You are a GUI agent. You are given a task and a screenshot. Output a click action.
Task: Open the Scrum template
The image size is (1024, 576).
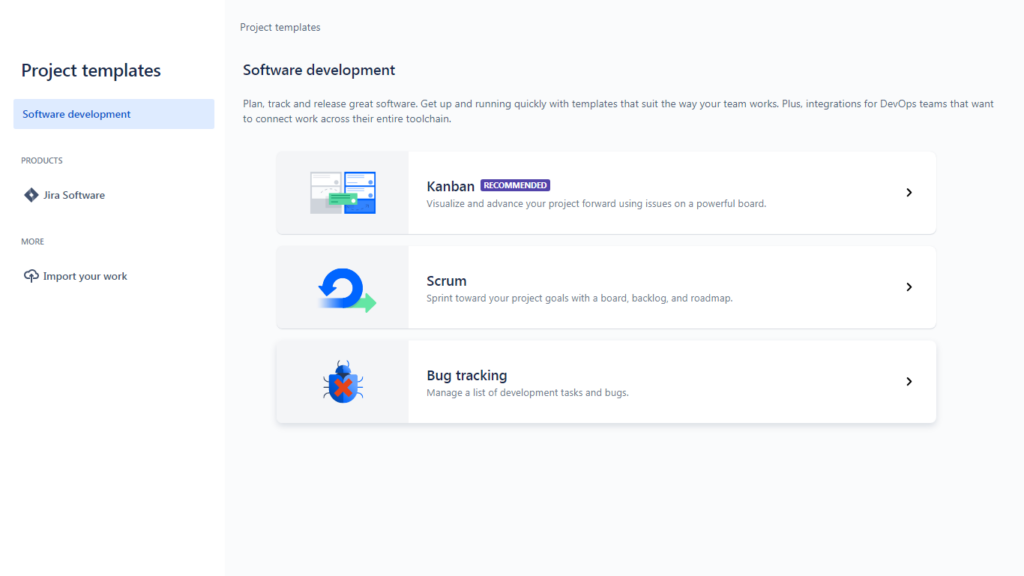tap(446, 281)
